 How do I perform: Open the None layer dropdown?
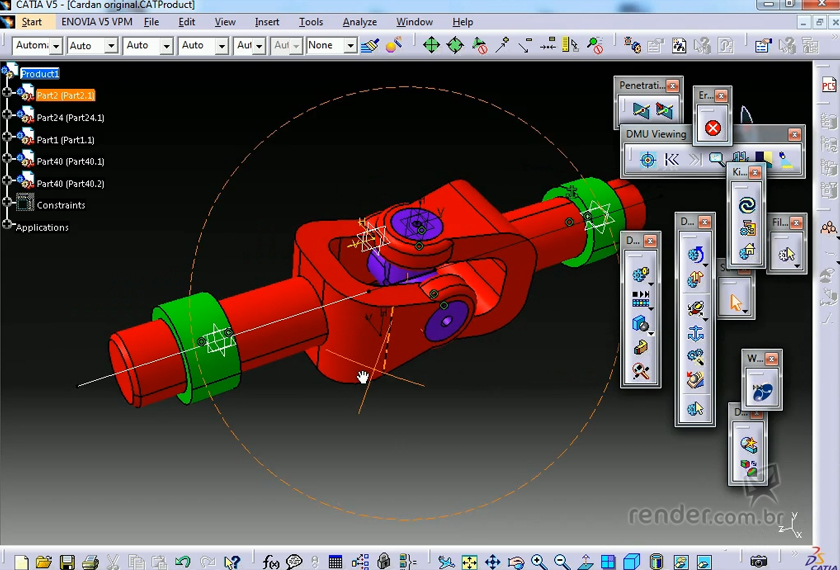tap(350, 46)
